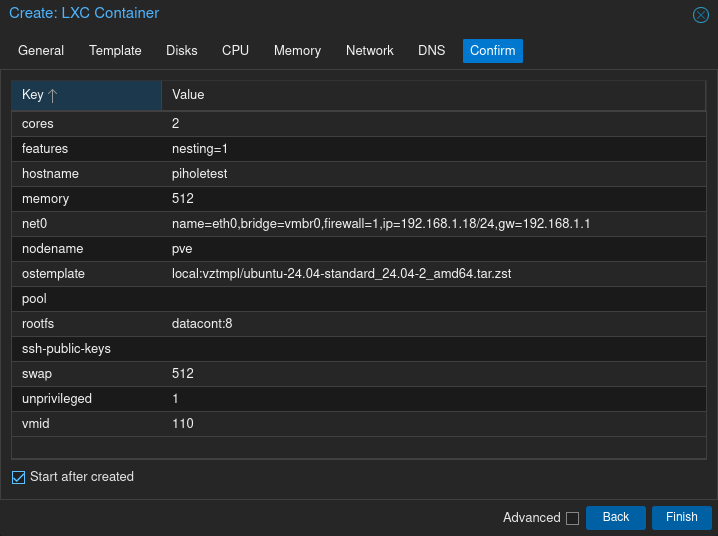Close the Create LXC Container dialog
718x536 pixels.
(700, 15)
